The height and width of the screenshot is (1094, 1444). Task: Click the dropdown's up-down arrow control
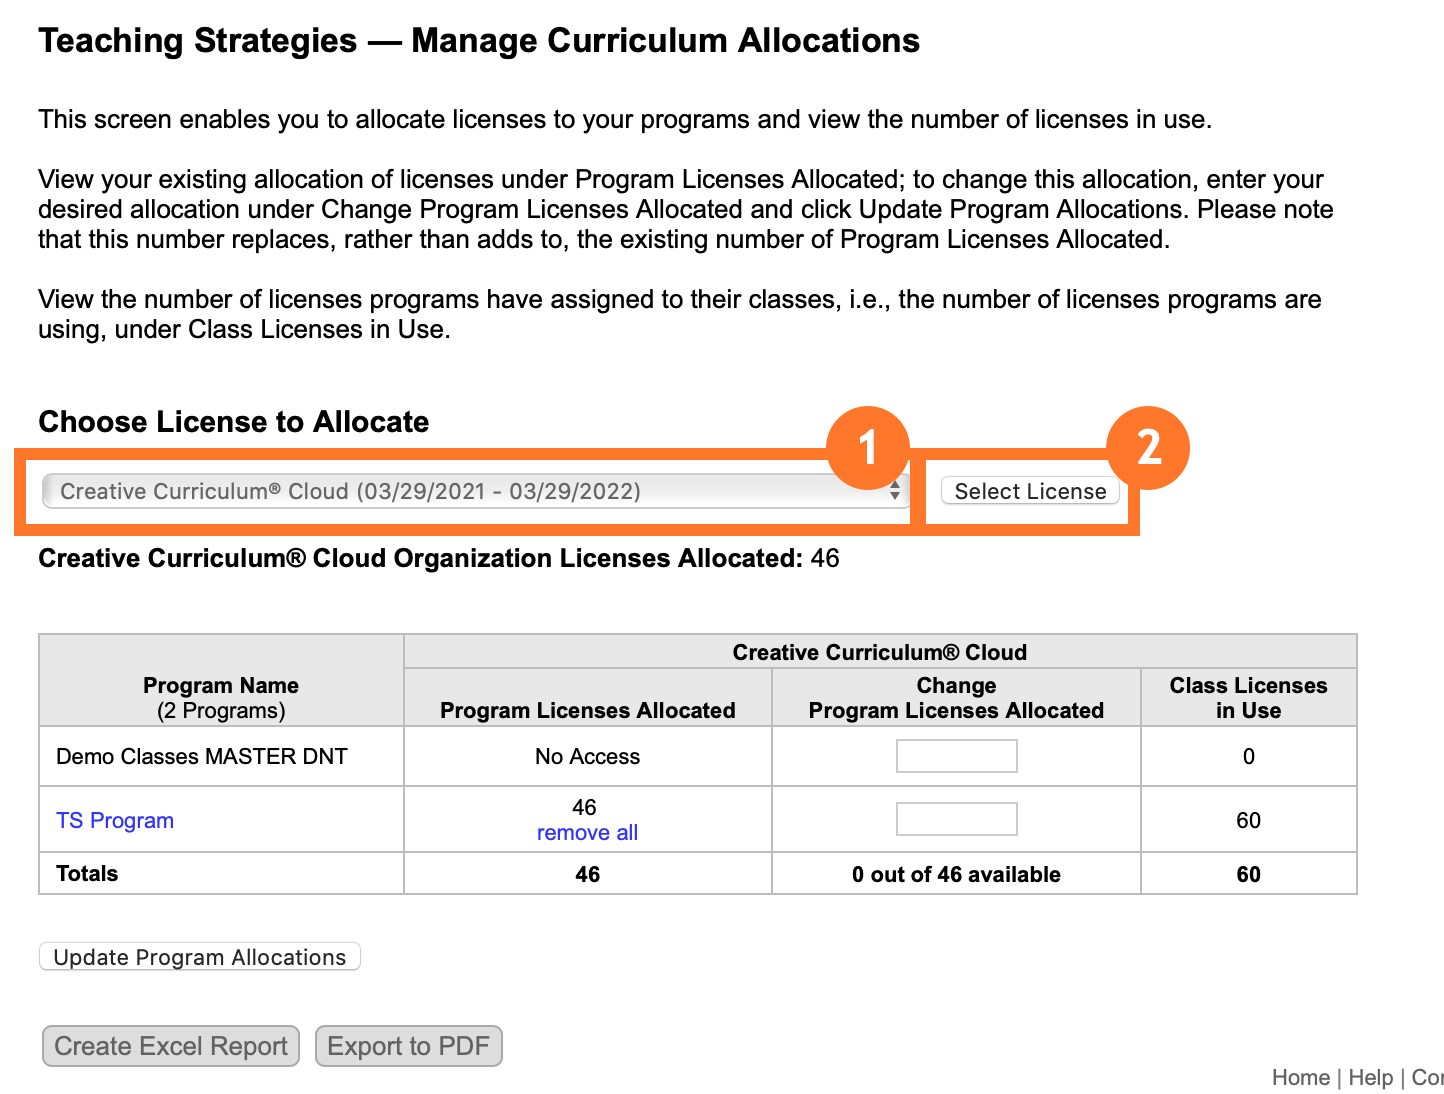(x=894, y=491)
